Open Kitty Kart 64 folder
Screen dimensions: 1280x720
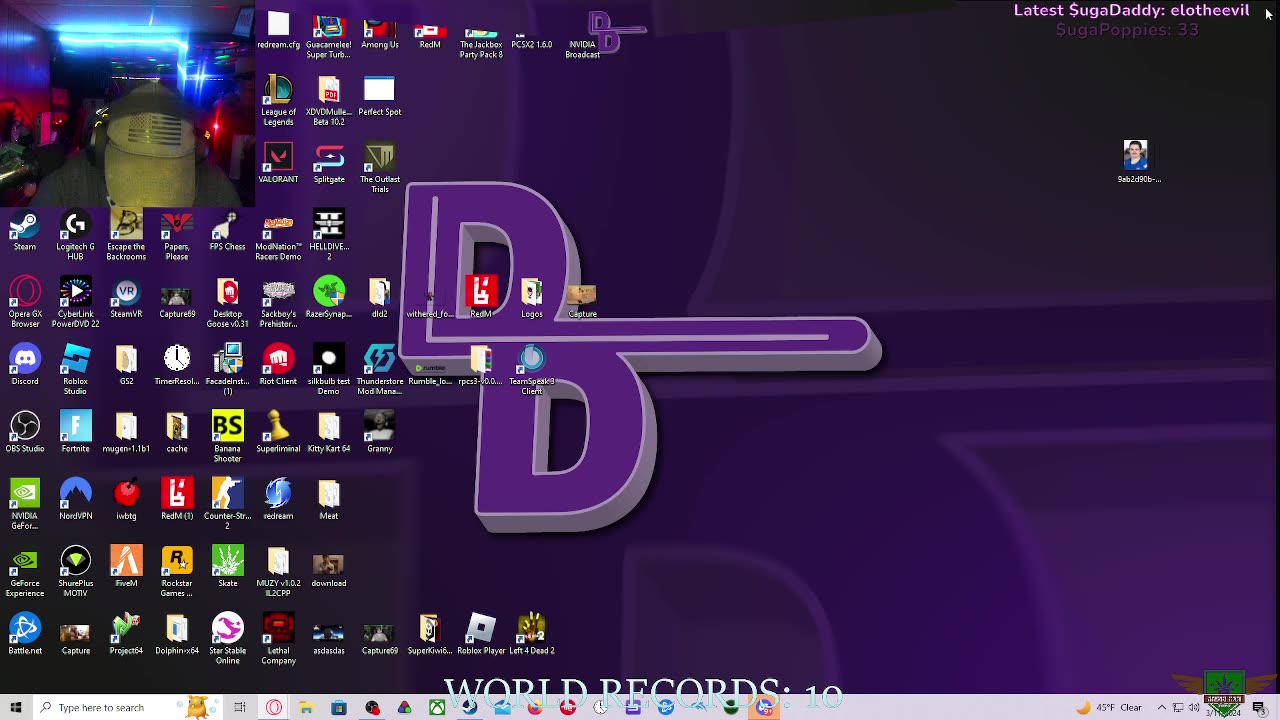(x=329, y=433)
